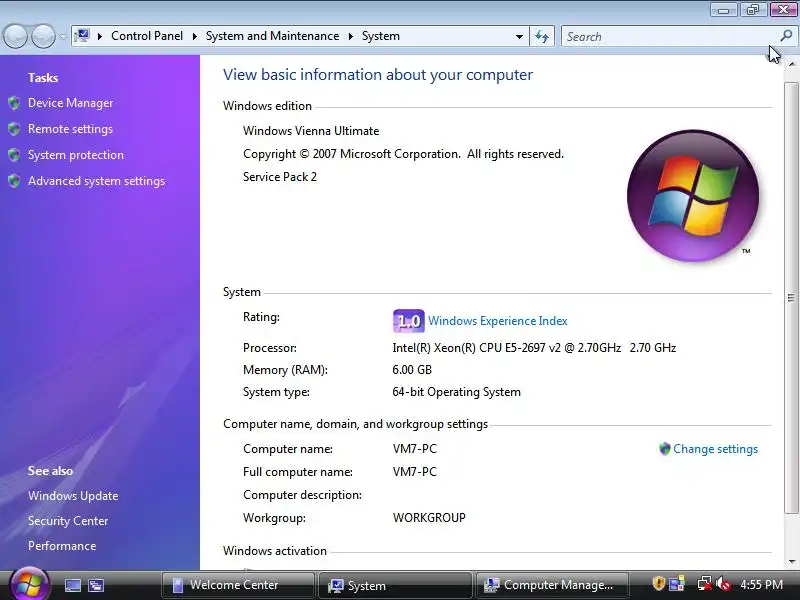
Task: Click the Windows logo orb image
Action: (x=693, y=196)
